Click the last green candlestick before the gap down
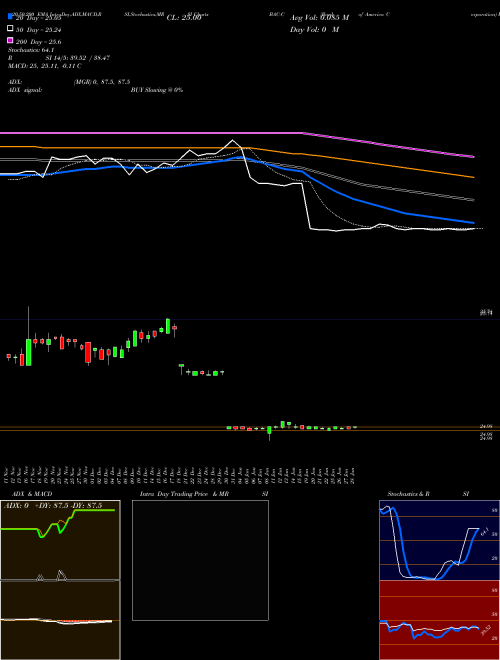This screenshot has height=660, width=500. (x=168, y=326)
